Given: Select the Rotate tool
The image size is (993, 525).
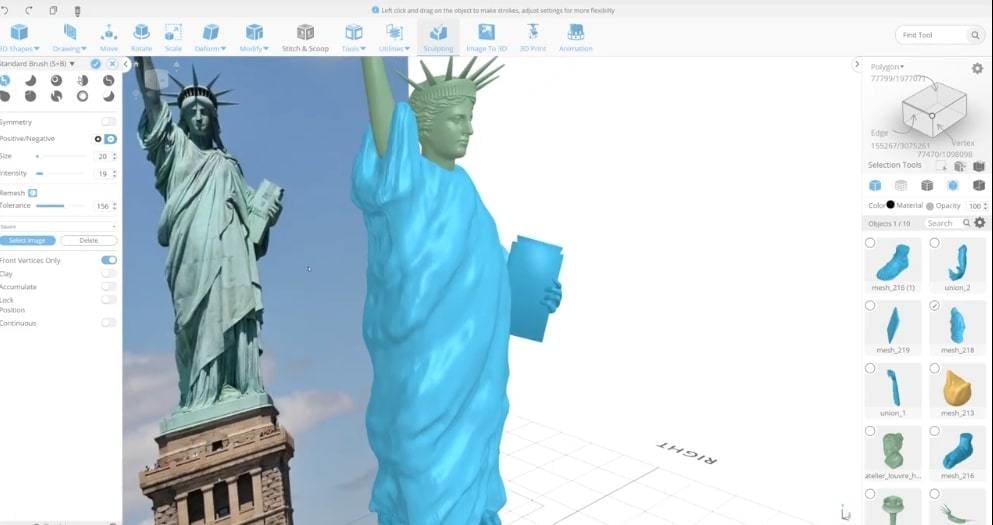Looking at the screenshot, I should click(x=141, y=38).
